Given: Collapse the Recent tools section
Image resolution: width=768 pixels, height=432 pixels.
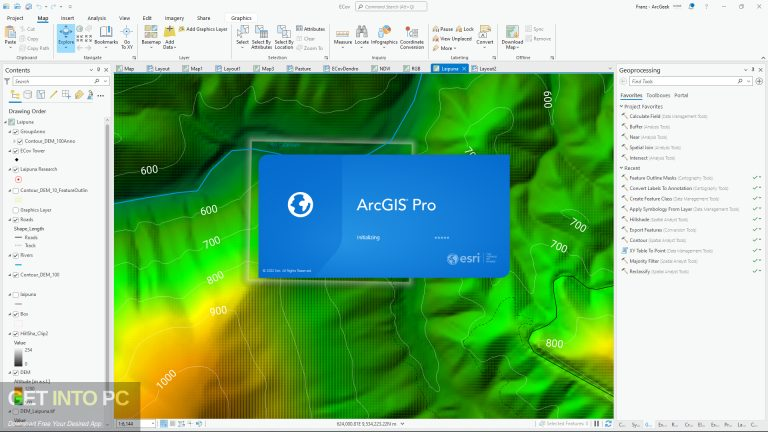Looking at the screenshot, I should point(622,168).
